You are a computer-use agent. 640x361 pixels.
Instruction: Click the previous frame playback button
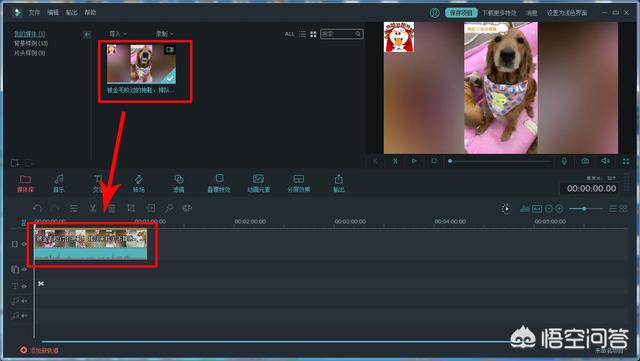[x=375, y=161]
